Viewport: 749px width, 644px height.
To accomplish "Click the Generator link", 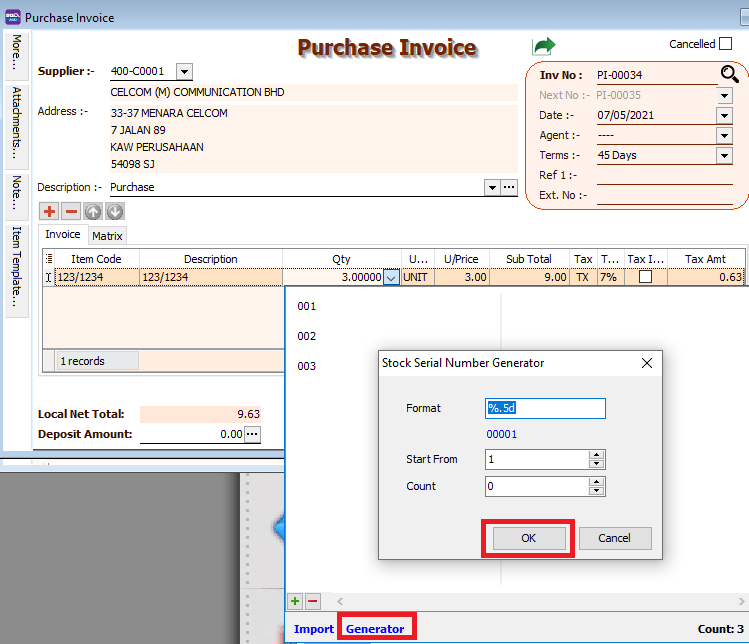I will (x=375, y=629).
